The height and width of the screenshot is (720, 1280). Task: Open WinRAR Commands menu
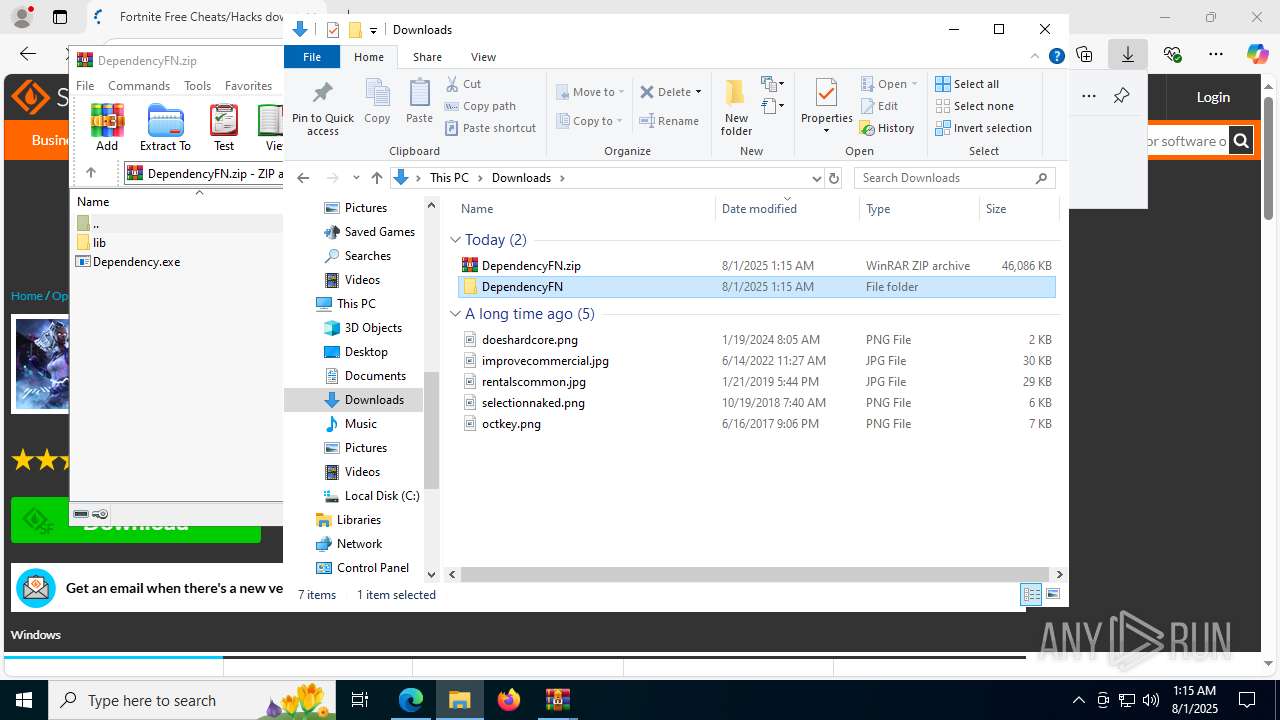coord(139,86)
